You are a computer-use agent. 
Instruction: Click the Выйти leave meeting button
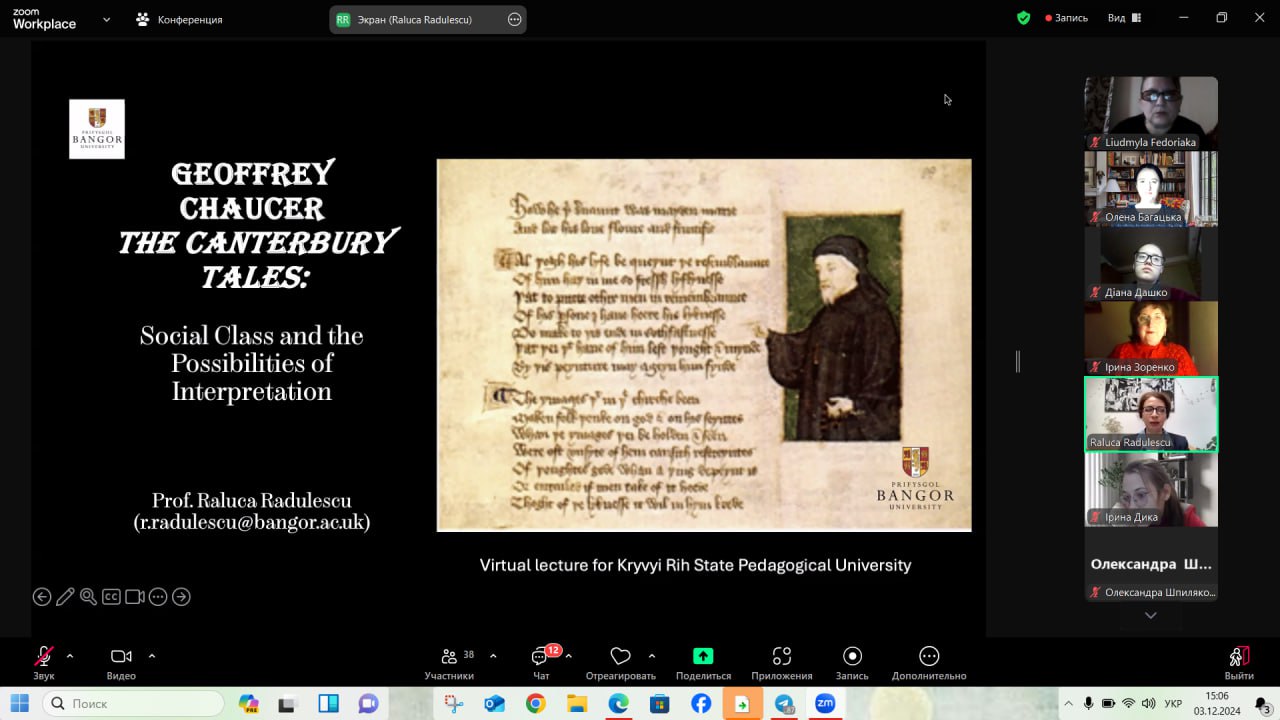tap(1239, 663)
